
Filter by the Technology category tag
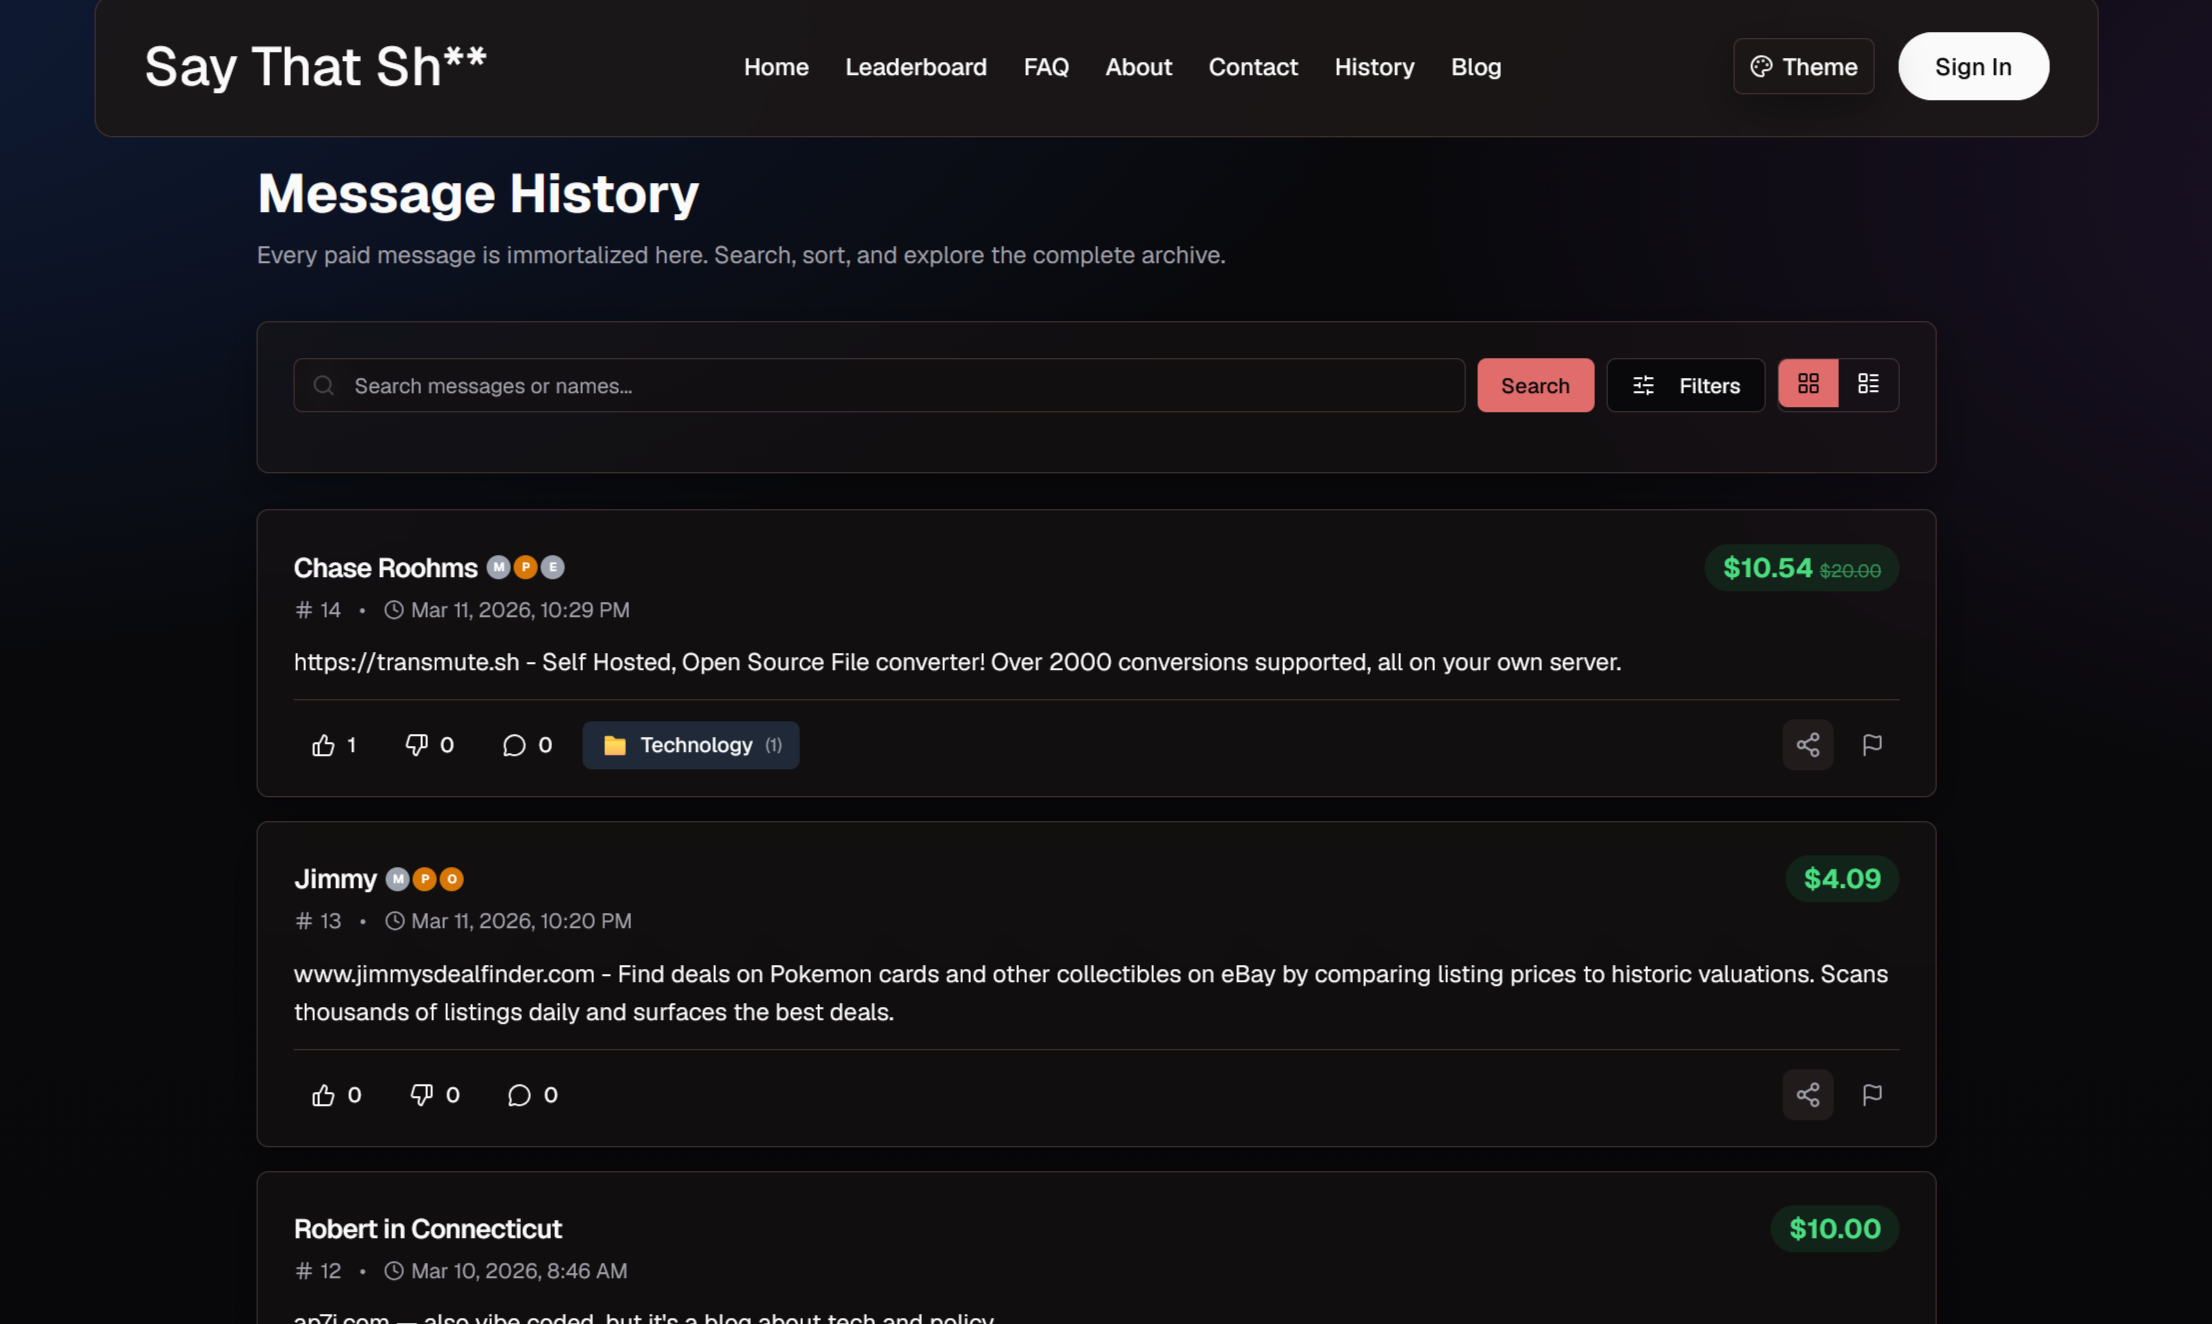(690, 744)
